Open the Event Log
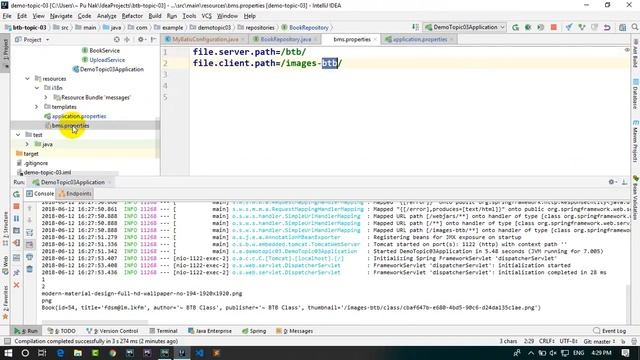This screenshot has width=640, height=360. (x=610, y=331)
